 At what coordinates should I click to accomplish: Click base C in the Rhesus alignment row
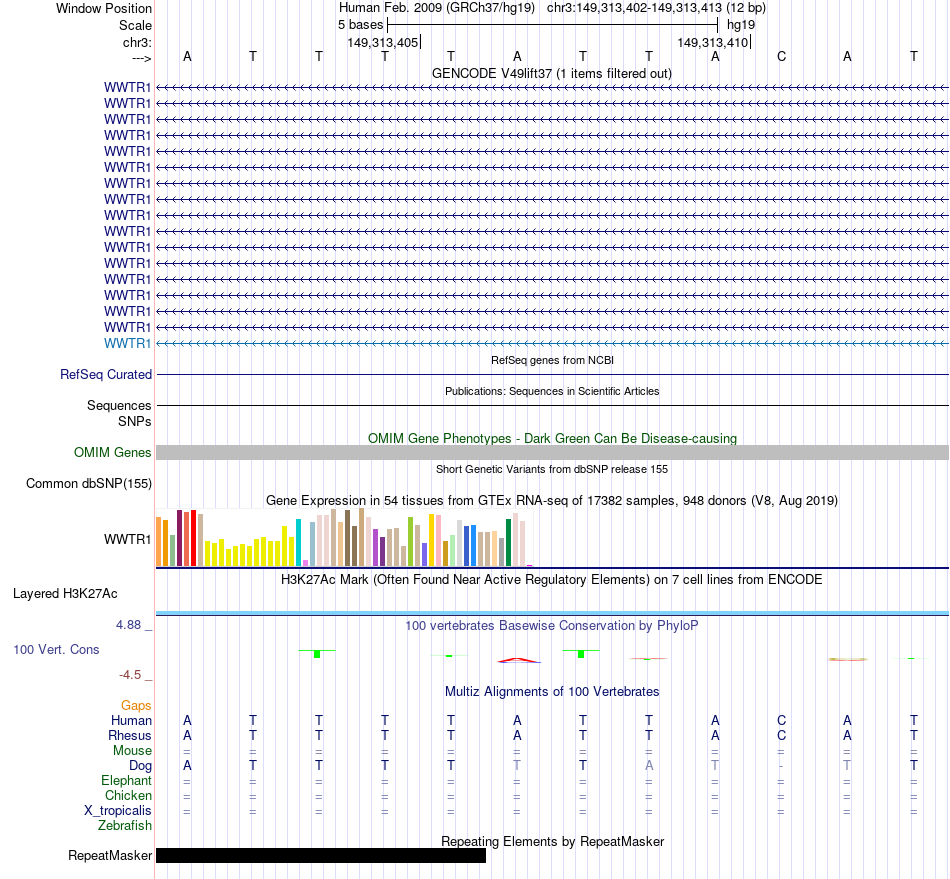point(782,735)
